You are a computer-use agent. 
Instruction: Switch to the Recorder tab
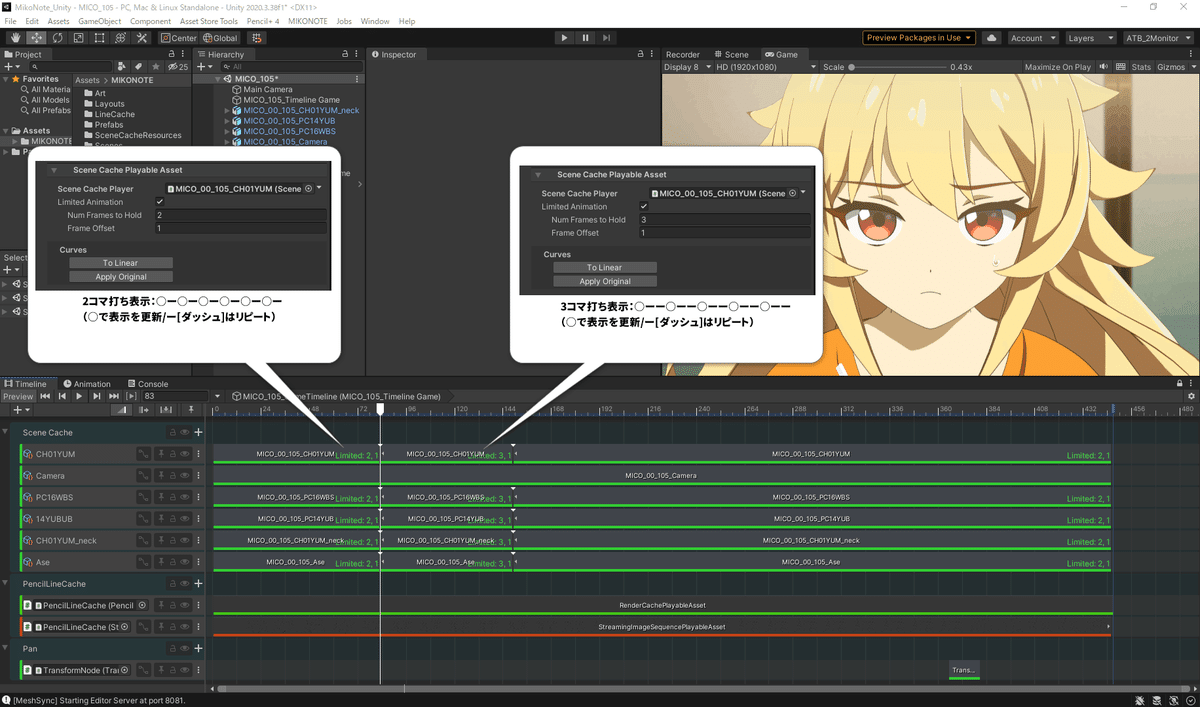pos(683,54)
